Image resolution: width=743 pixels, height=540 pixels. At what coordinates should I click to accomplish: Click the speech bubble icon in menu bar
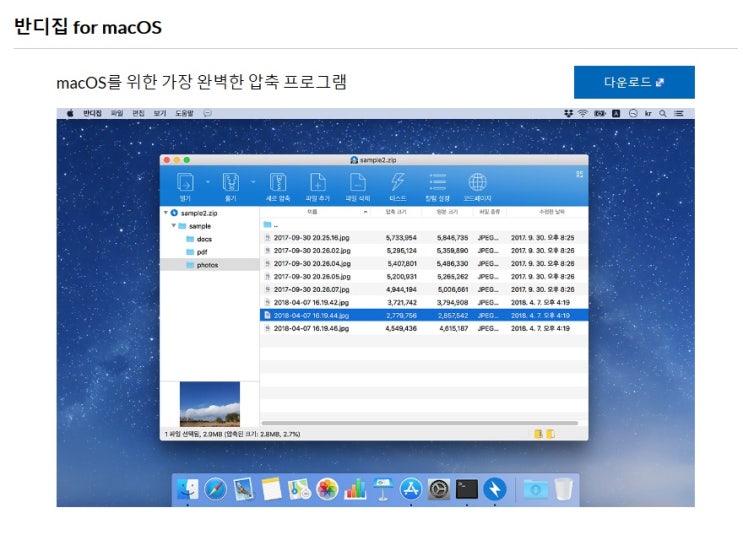coord(208,113)
